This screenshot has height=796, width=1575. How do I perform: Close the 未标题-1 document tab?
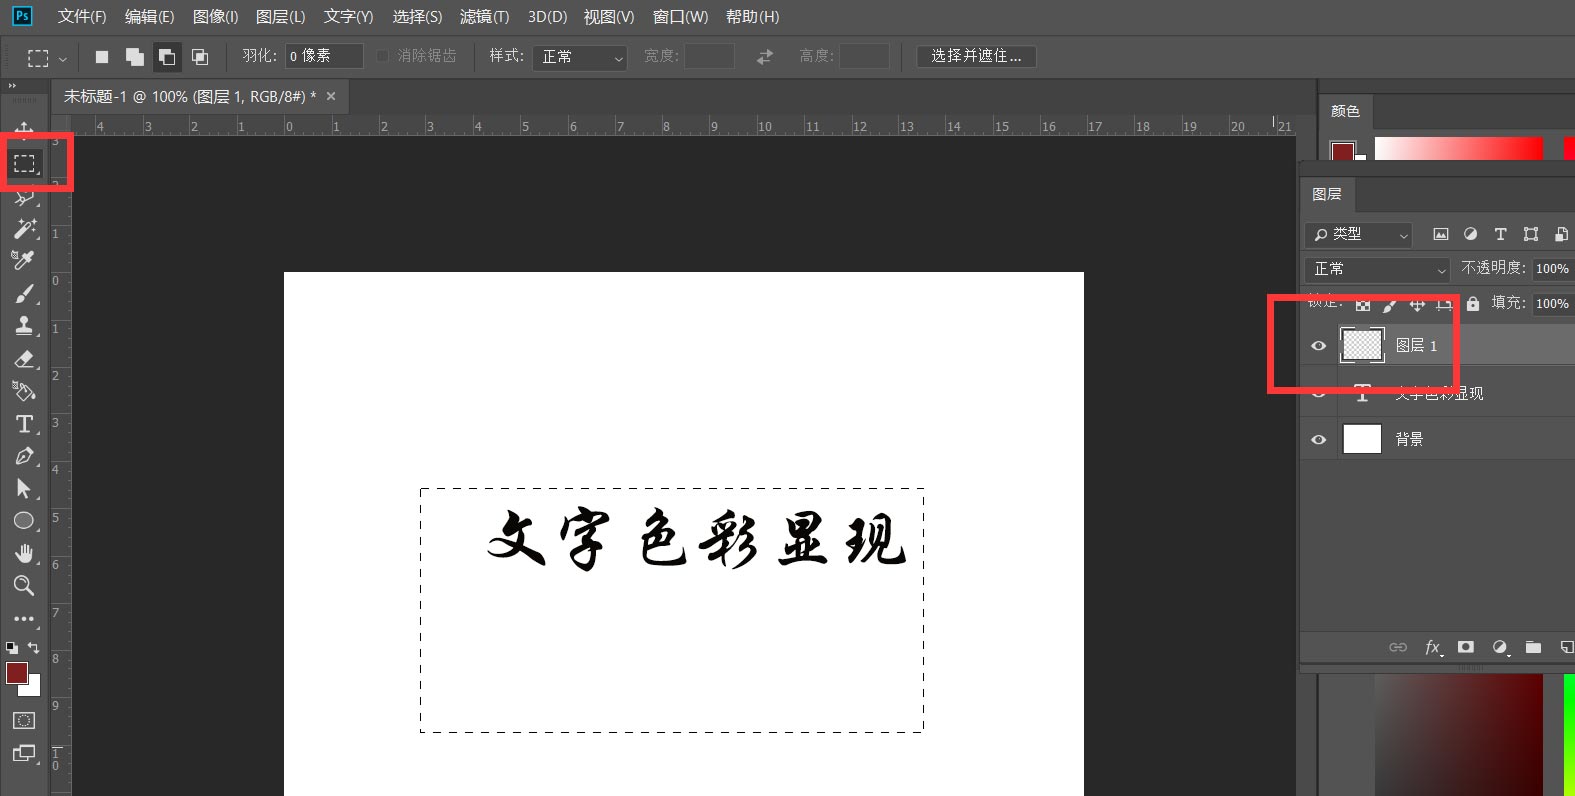[331, 96]
